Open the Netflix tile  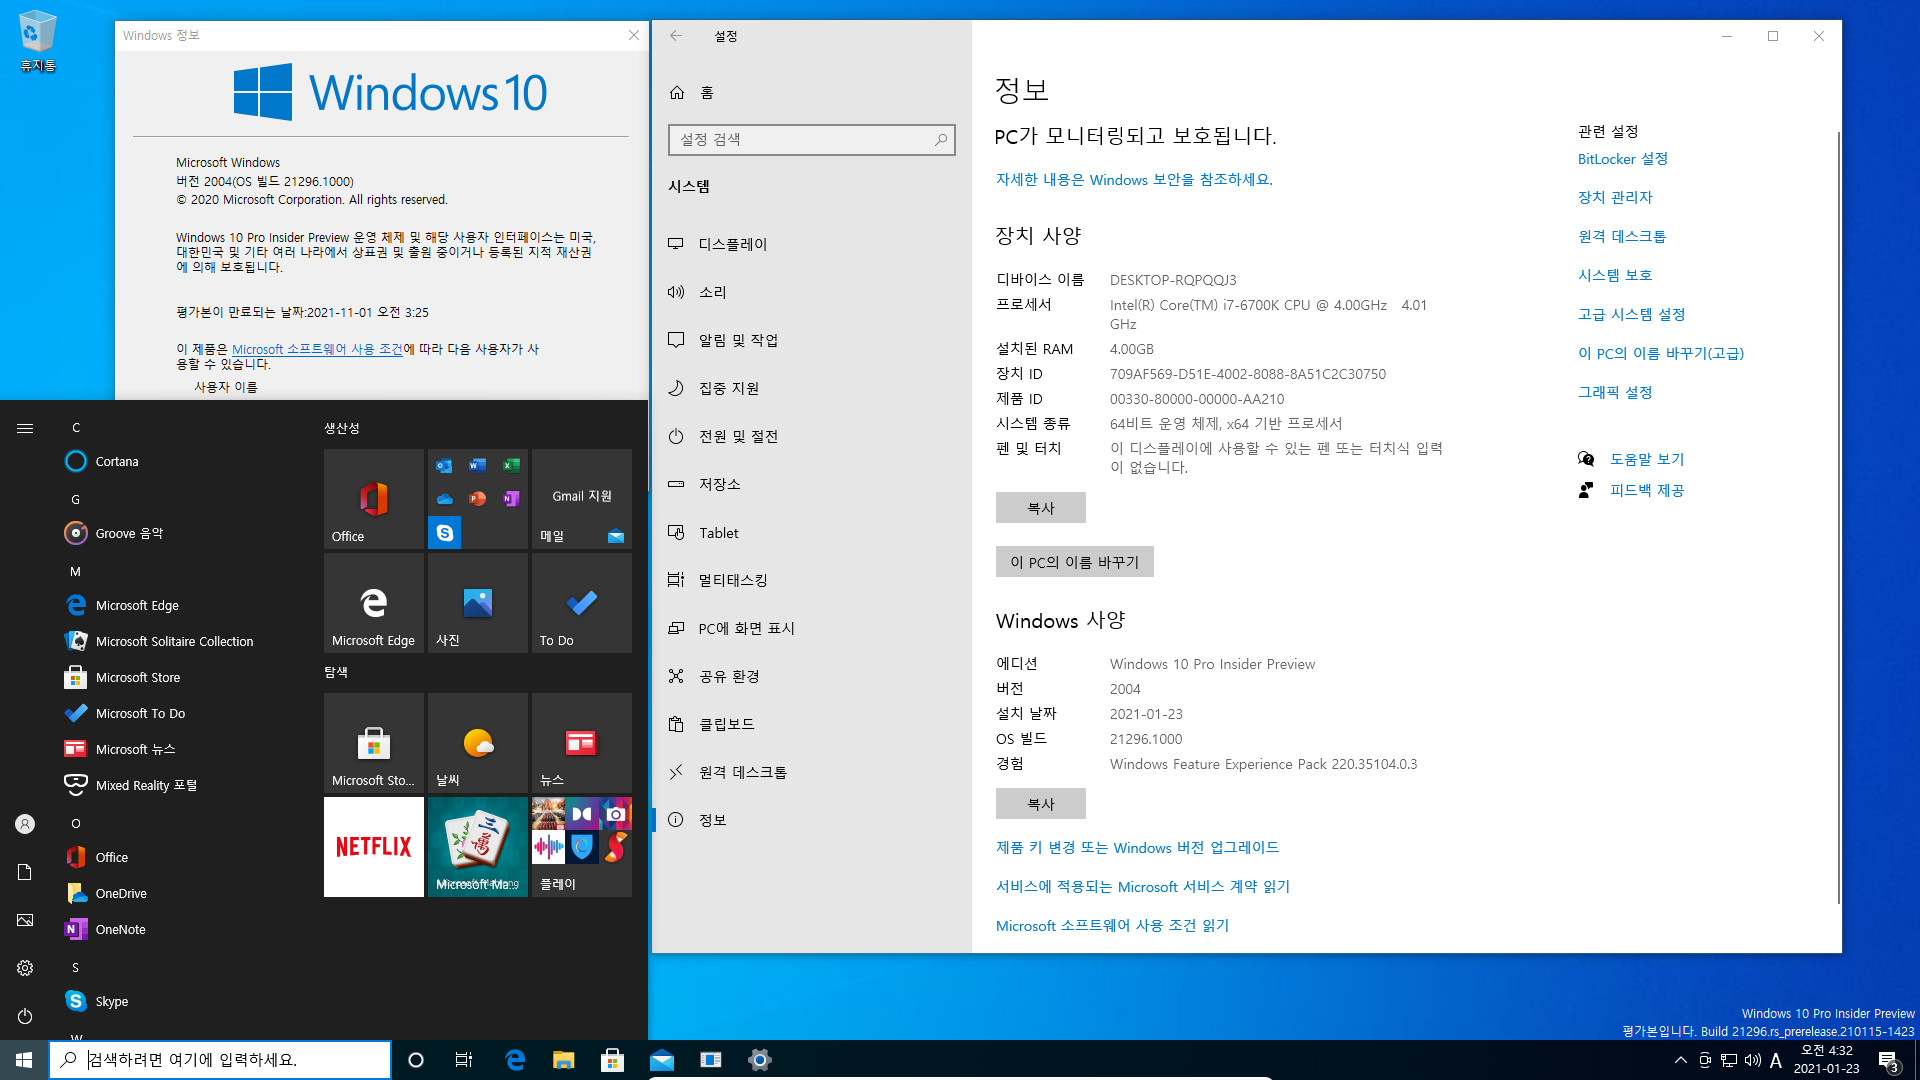[x=374, y=847]
